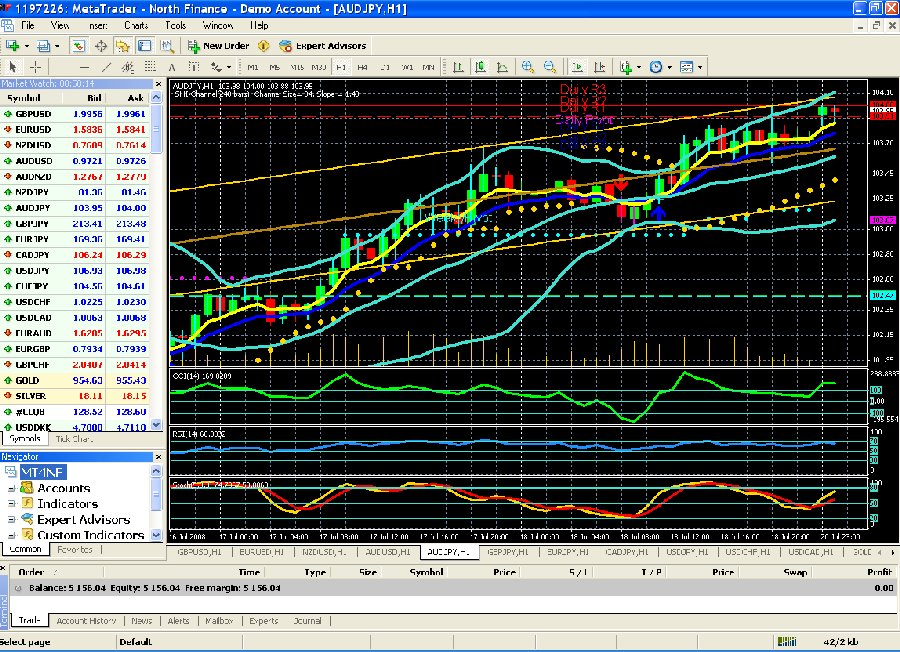Click the New Order button
The height and width of the screenshot is (652, 900).
pos(219,46)
